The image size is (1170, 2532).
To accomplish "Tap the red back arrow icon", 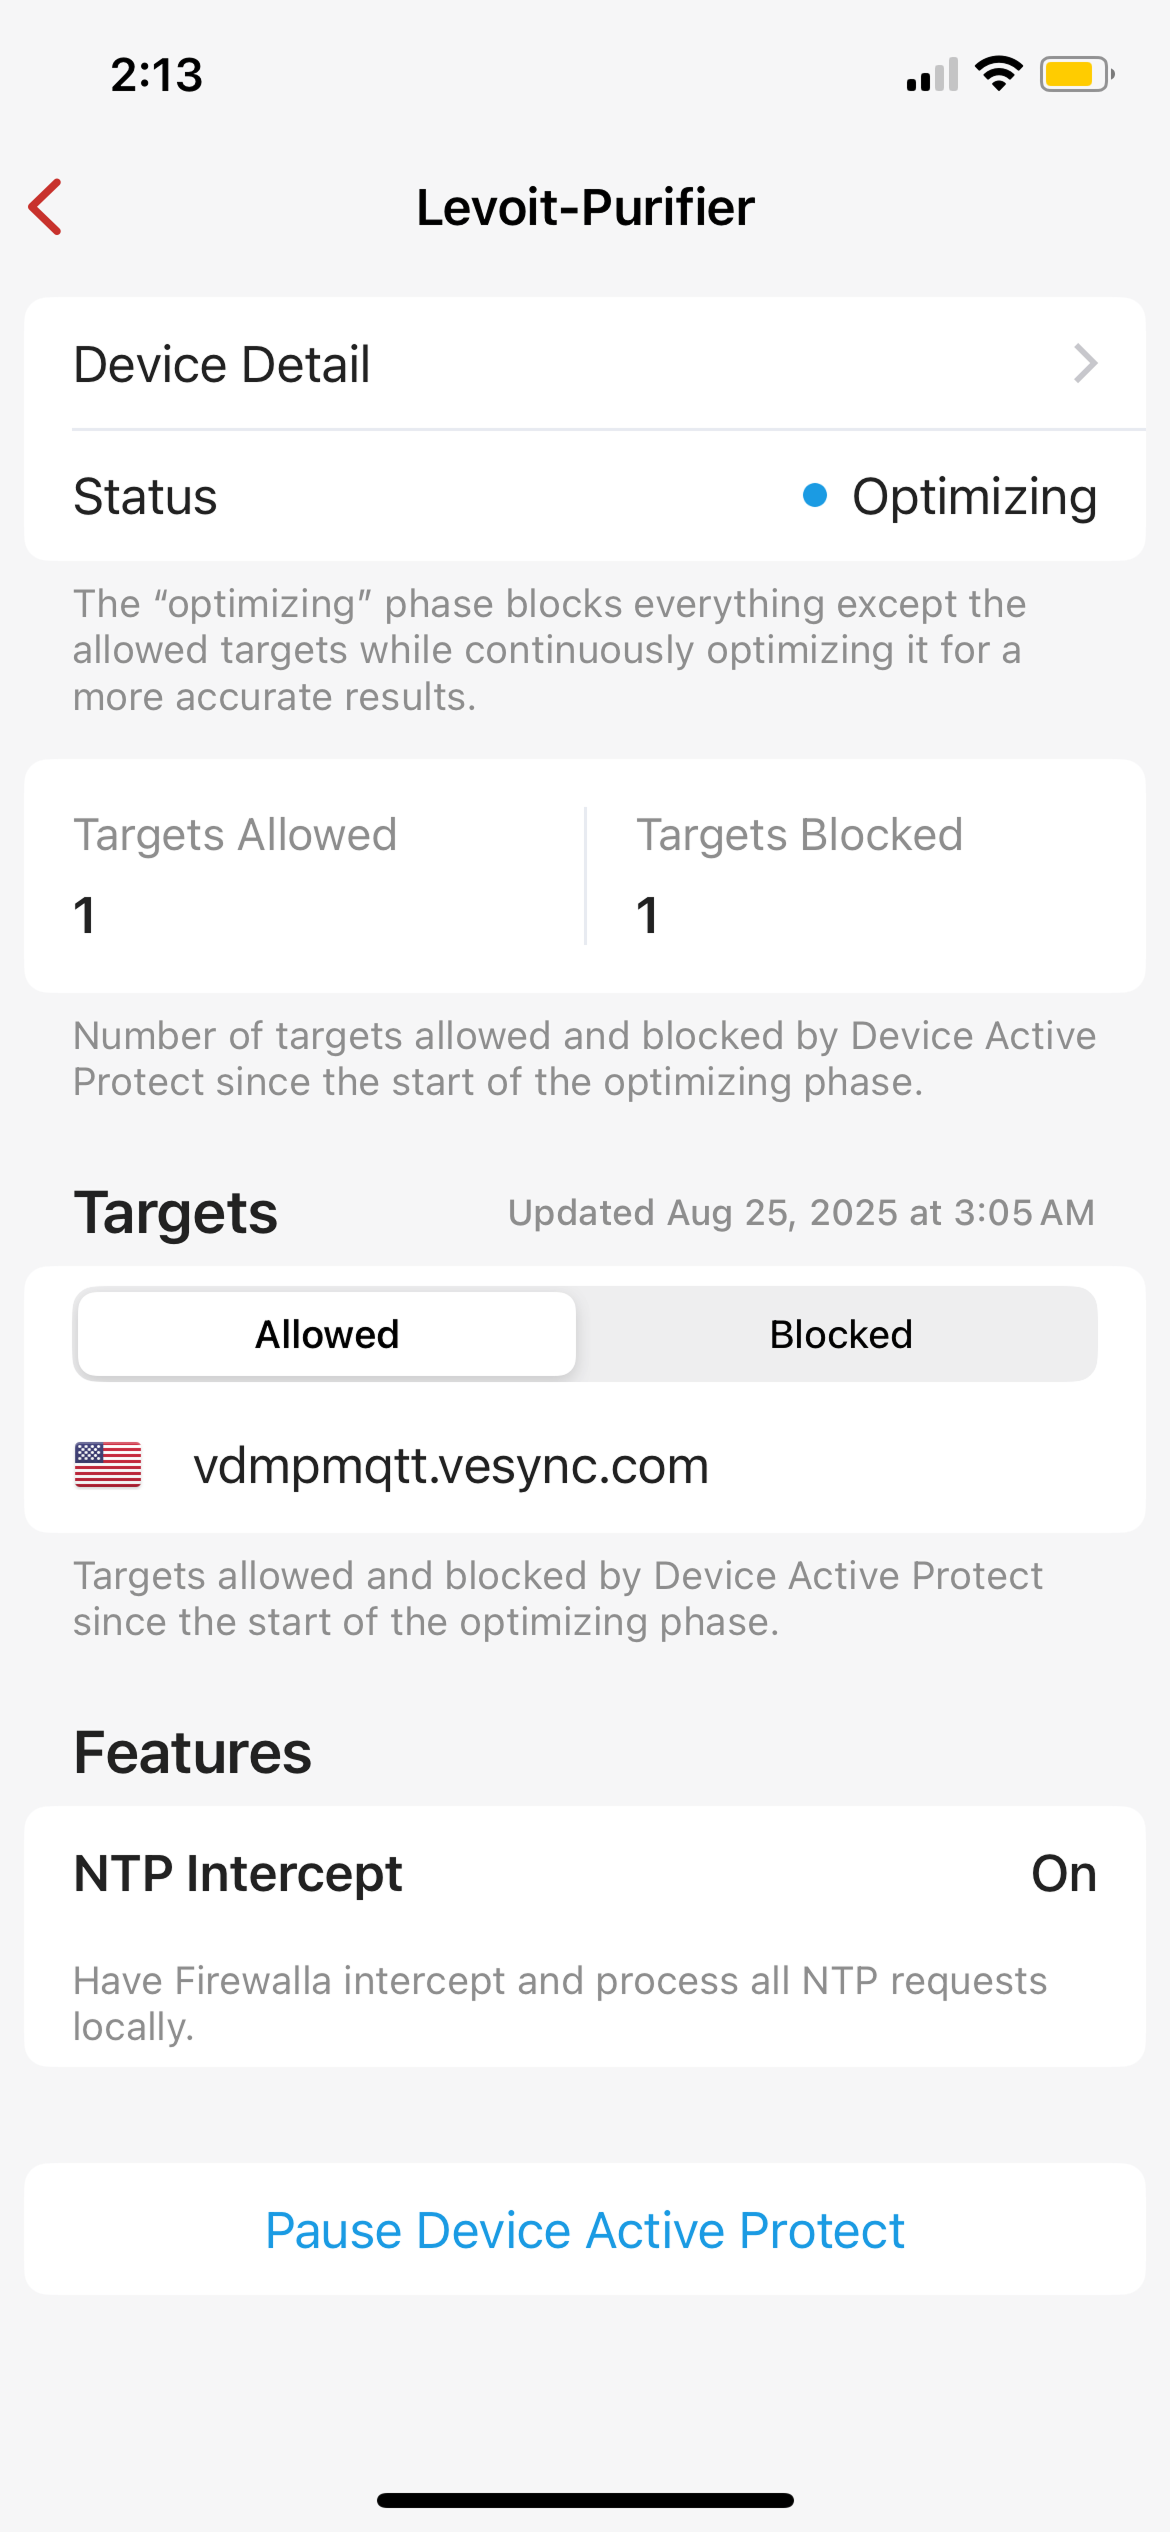I will tap(46, 207).
